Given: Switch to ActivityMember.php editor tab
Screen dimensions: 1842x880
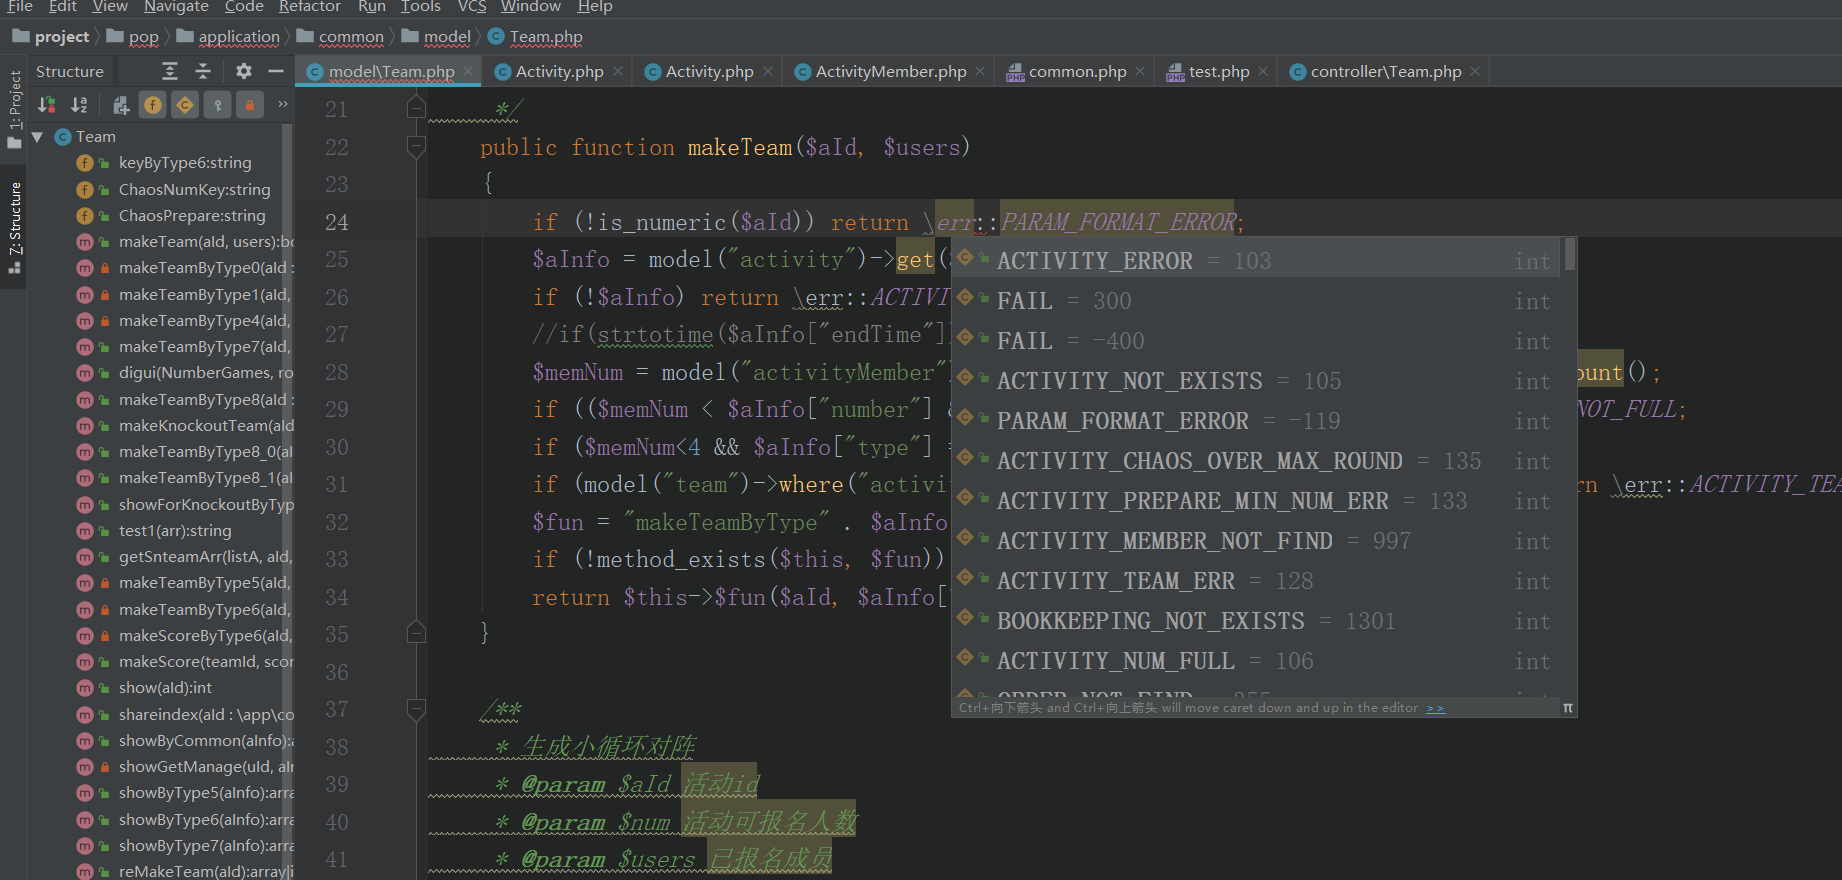Looking at the screenshot, I should (x=889, y=72).
